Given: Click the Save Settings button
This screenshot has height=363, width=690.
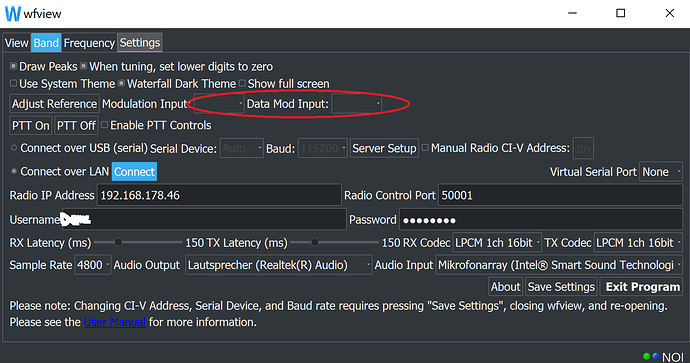Looking at the screenshot, I should 562,287.
